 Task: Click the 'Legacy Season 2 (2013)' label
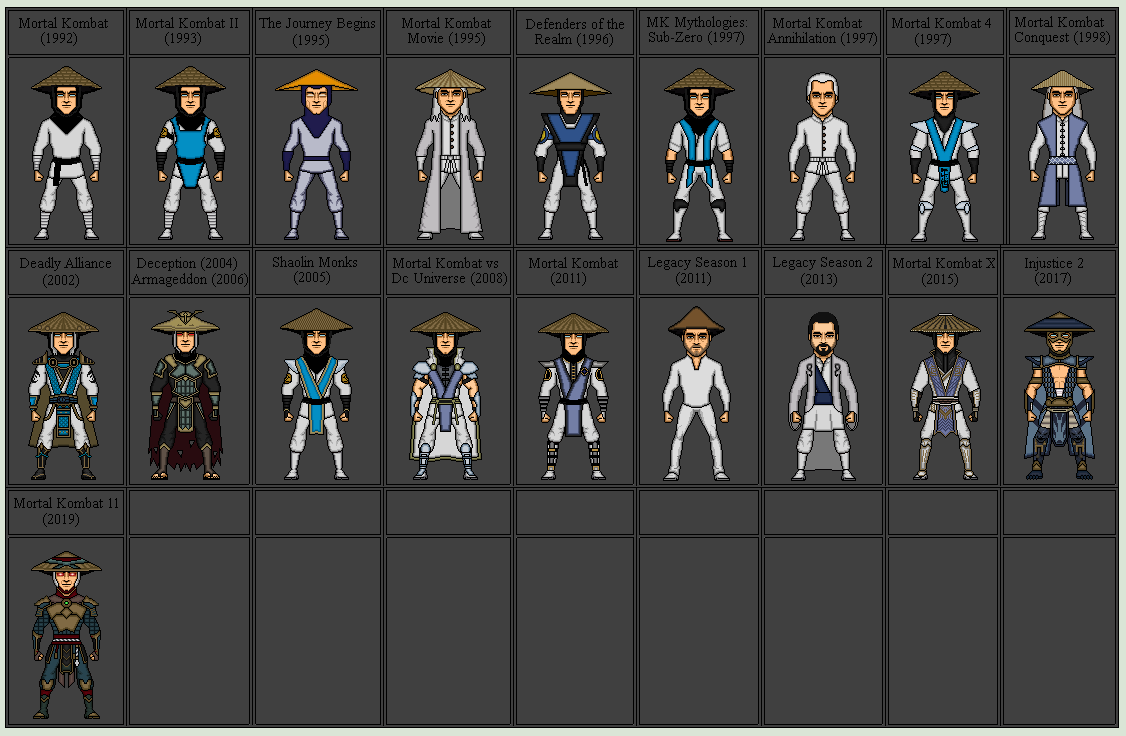[822, 271]
